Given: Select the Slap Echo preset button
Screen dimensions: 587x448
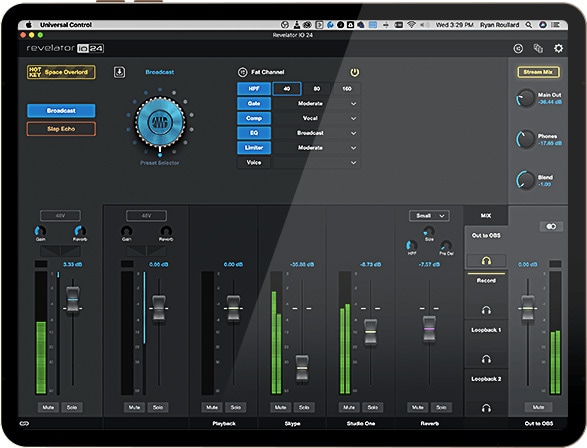Looking at the screenshot, I should 61,129.
